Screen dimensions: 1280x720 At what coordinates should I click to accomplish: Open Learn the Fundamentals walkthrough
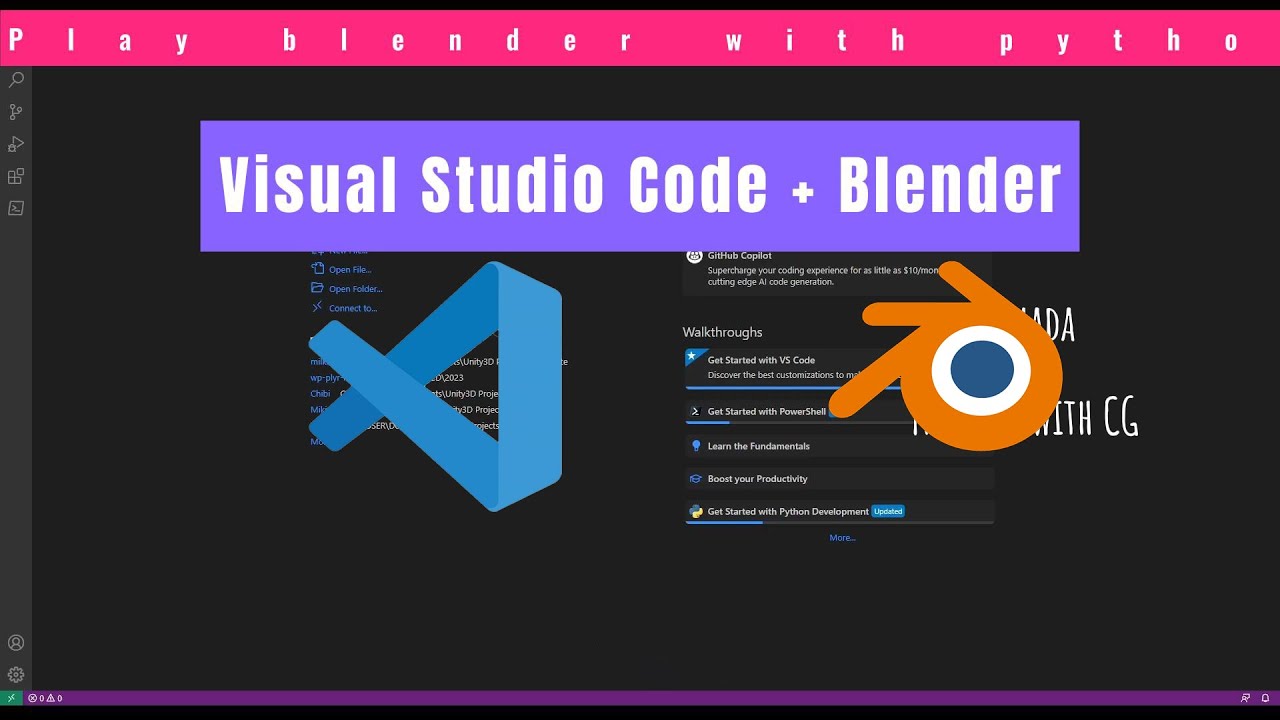pyautogui.click(x=839, y=446)
